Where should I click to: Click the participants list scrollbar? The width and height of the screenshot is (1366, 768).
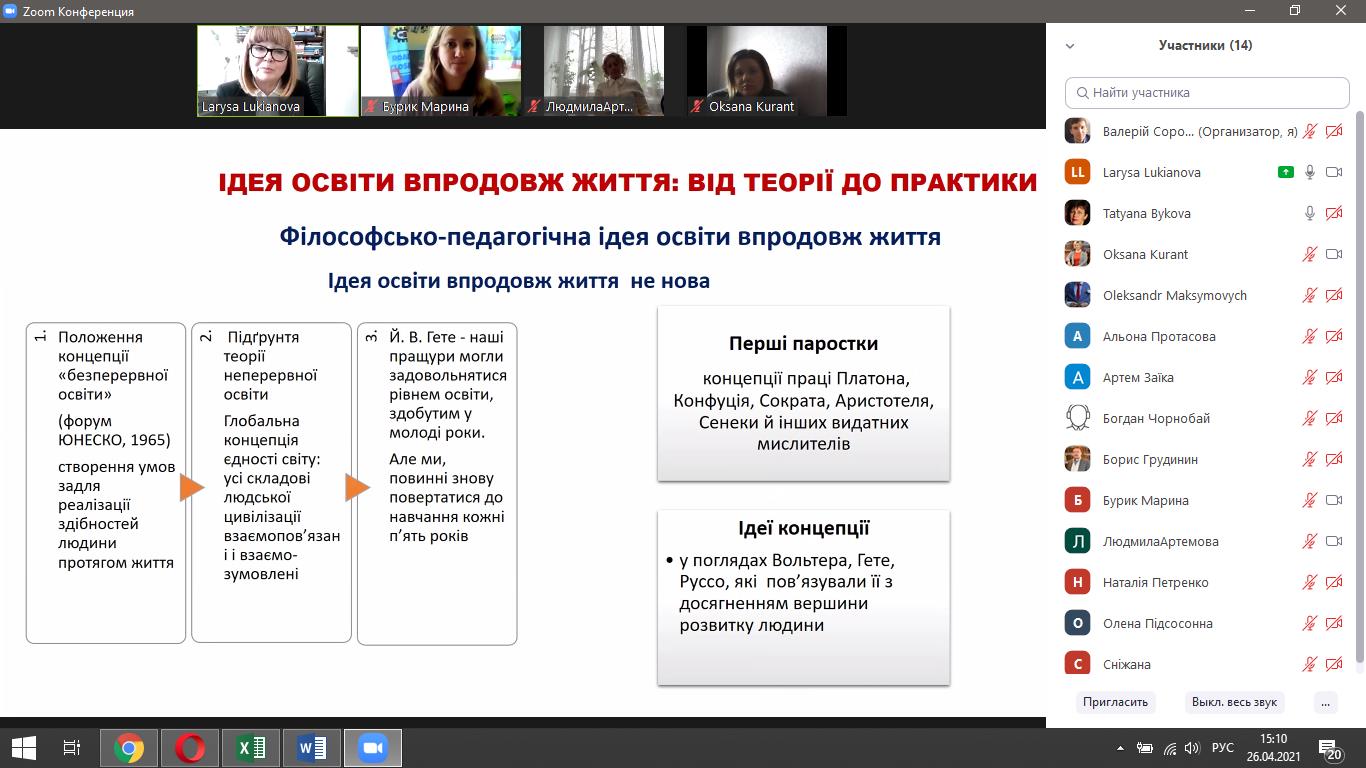(x=1358, y=400)
